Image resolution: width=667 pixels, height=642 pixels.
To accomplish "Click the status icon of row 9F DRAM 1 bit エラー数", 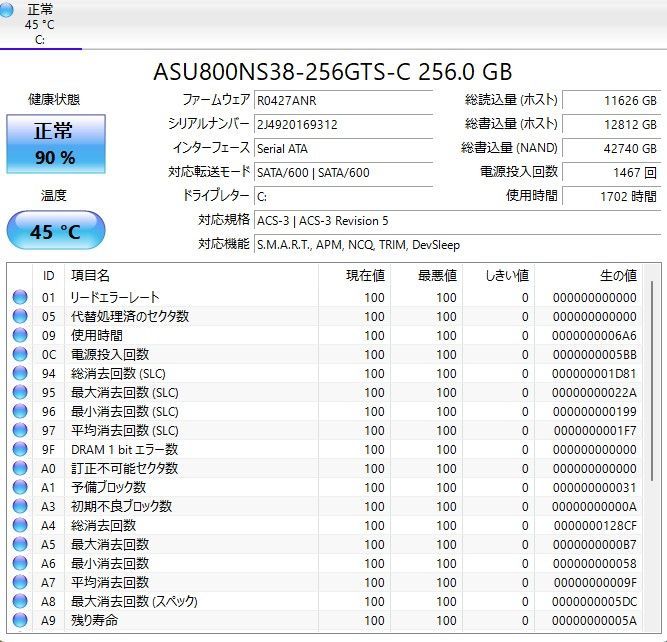I will click(x=20, y=449).
